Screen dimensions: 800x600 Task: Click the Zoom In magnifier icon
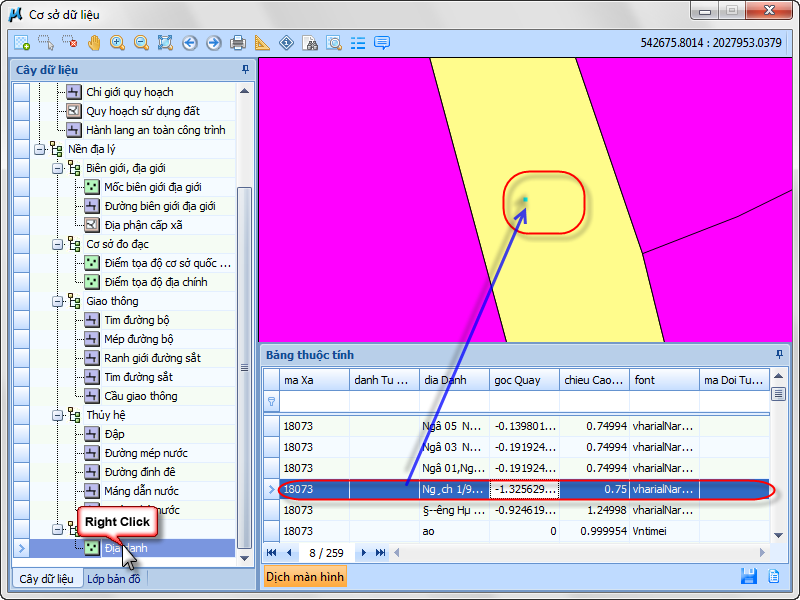coord(118,43)
